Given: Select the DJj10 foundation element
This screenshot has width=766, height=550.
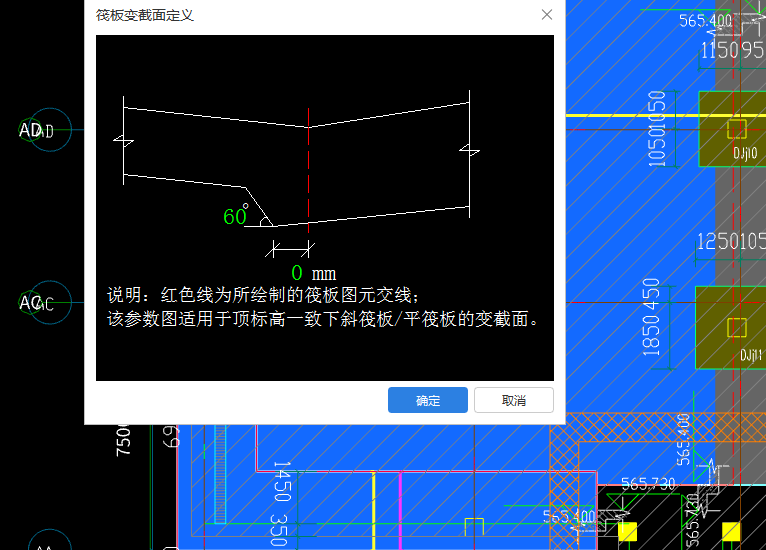Looking at the screenshot, I should tap(732, 129).
